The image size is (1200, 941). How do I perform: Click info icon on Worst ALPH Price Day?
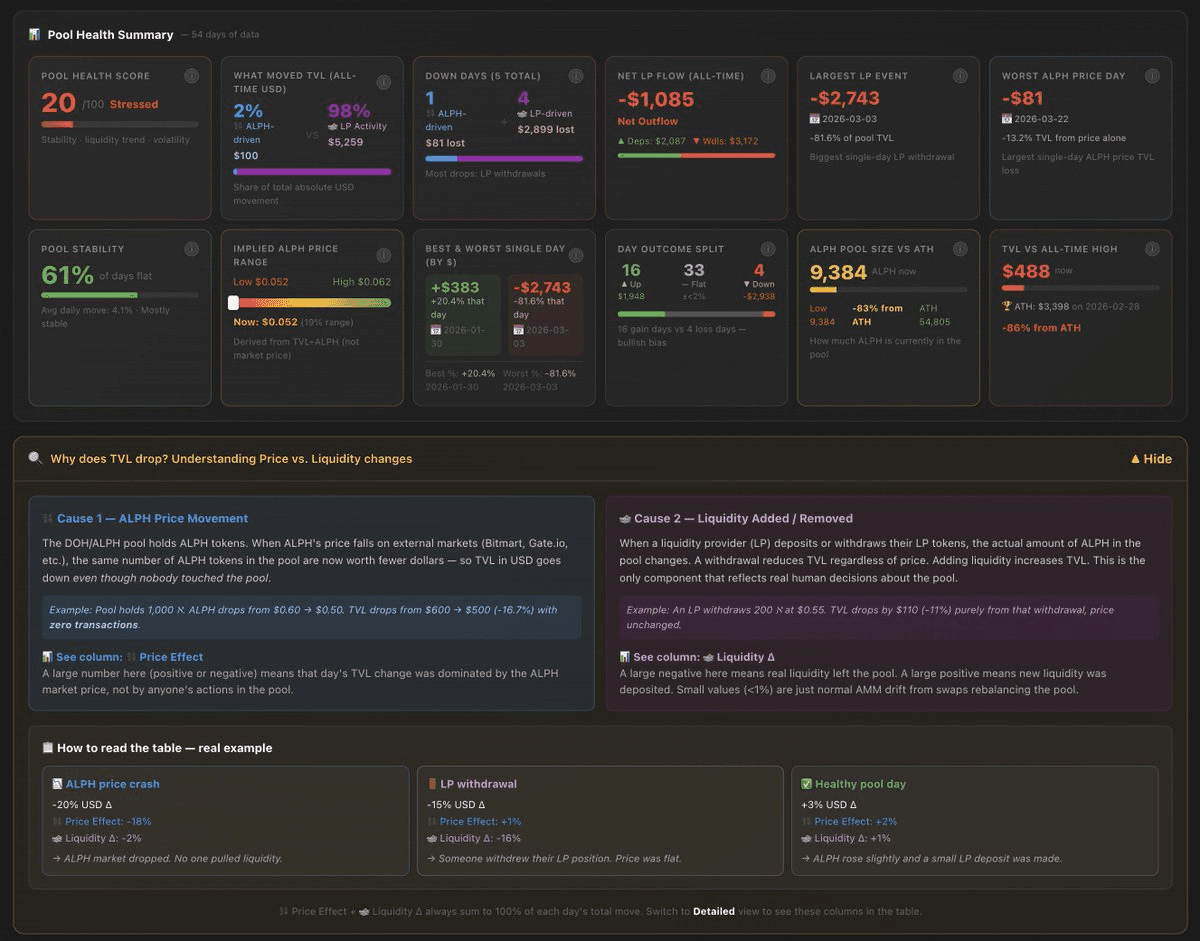(x=1151, y=76)
